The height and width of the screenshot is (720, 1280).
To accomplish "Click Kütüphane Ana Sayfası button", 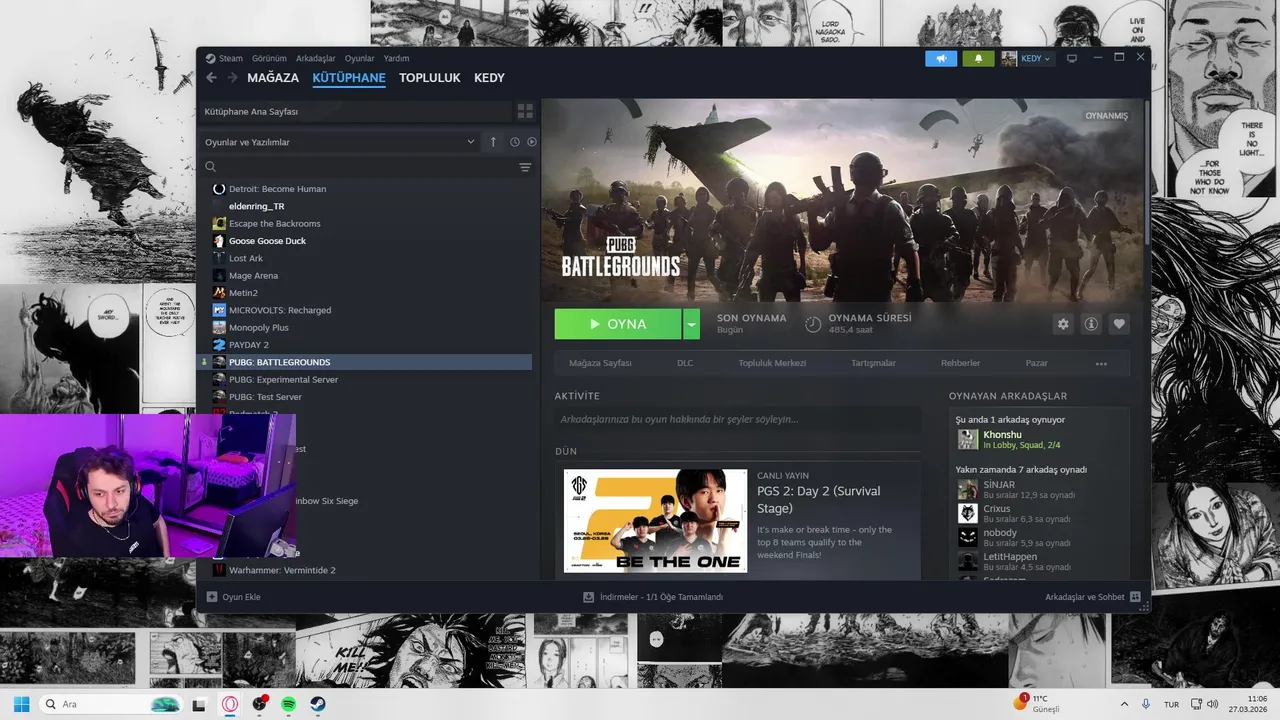I will [354, 111].
